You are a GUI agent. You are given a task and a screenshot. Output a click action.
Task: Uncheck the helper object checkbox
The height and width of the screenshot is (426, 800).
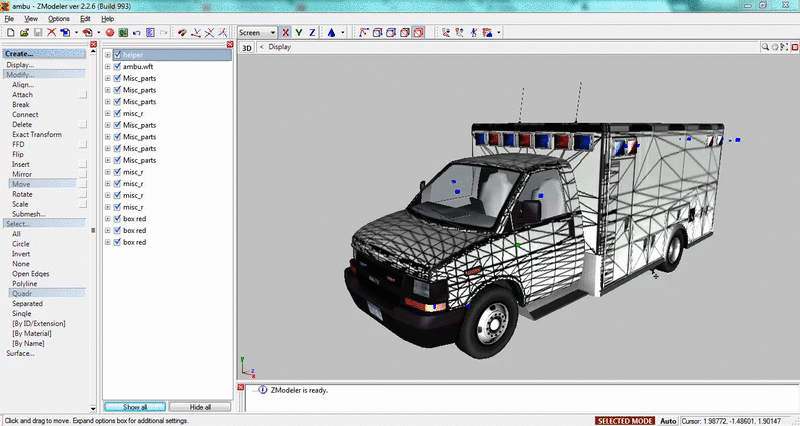117,55
